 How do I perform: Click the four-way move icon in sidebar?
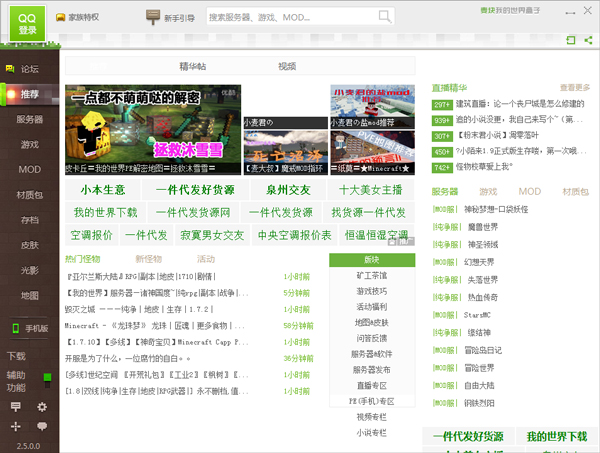tap(15, 426)
